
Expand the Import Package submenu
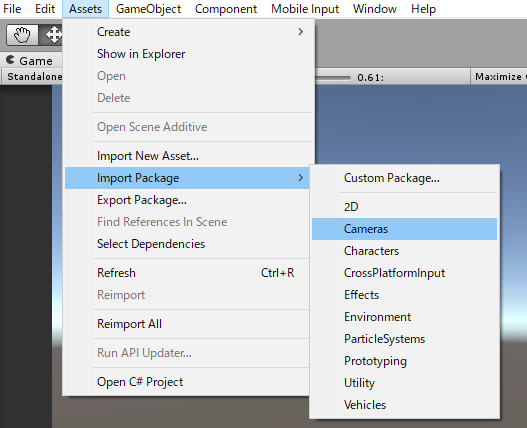(x=187, y=178)
